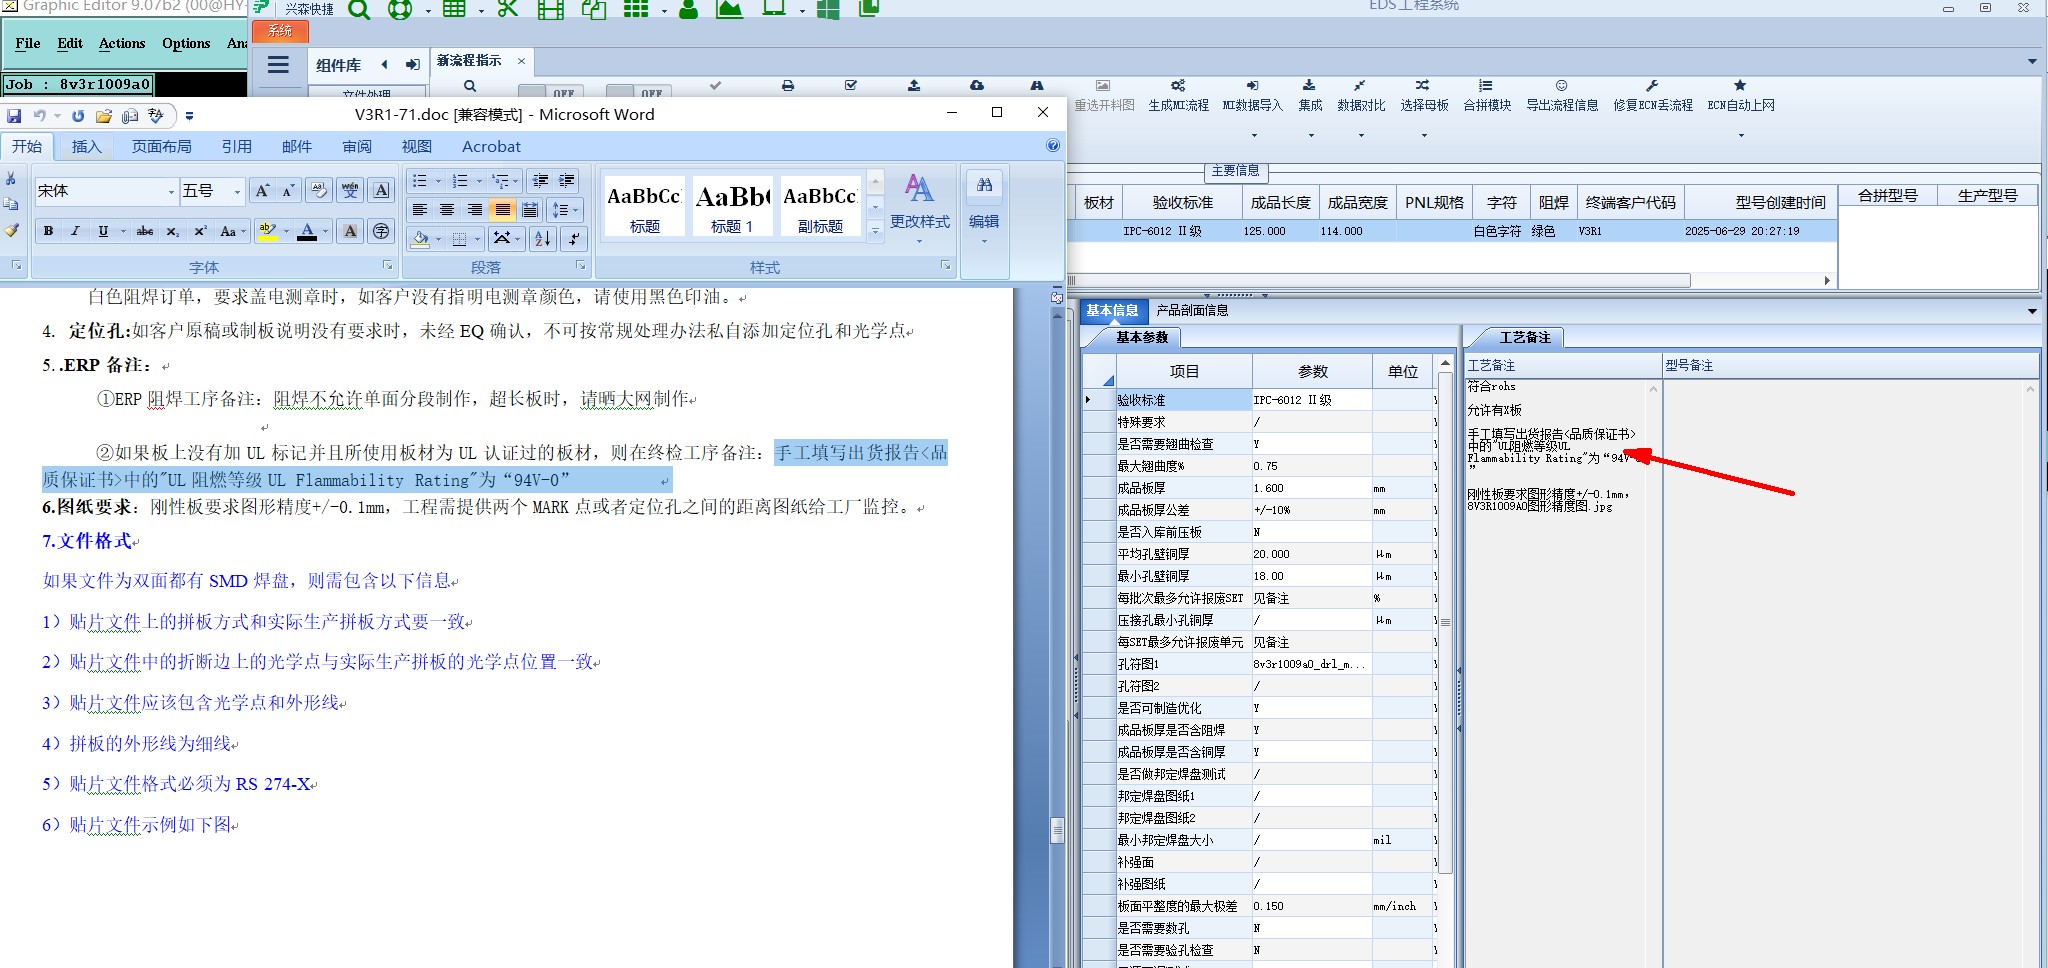Apply the 副标题 style
Viewport: 2048px width, 968px height.
coord(820,207)
